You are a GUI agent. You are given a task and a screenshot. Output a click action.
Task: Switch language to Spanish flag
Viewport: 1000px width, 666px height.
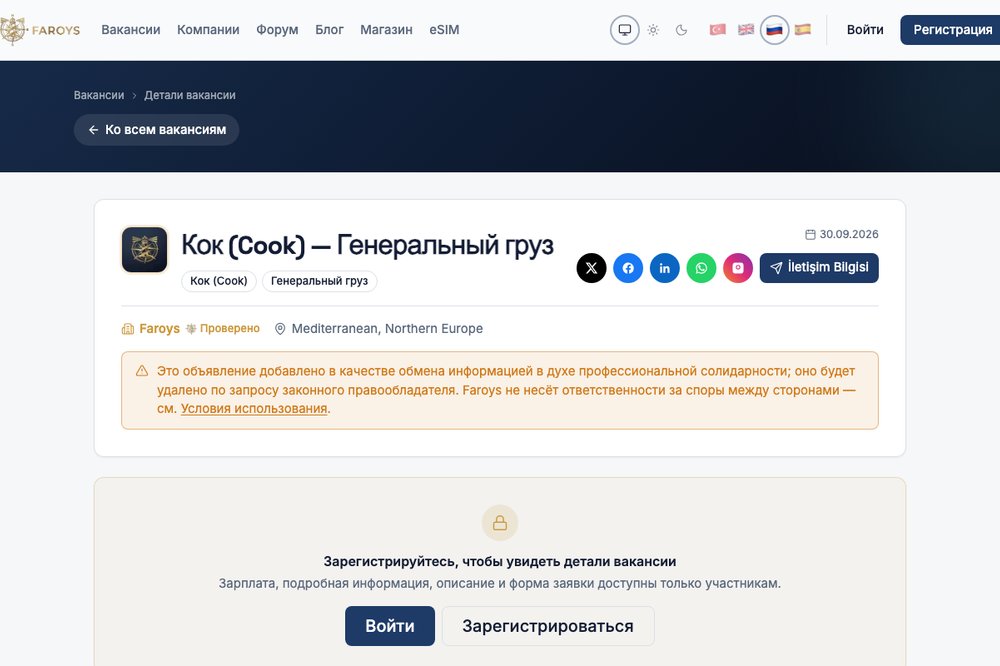coord(803,30)
